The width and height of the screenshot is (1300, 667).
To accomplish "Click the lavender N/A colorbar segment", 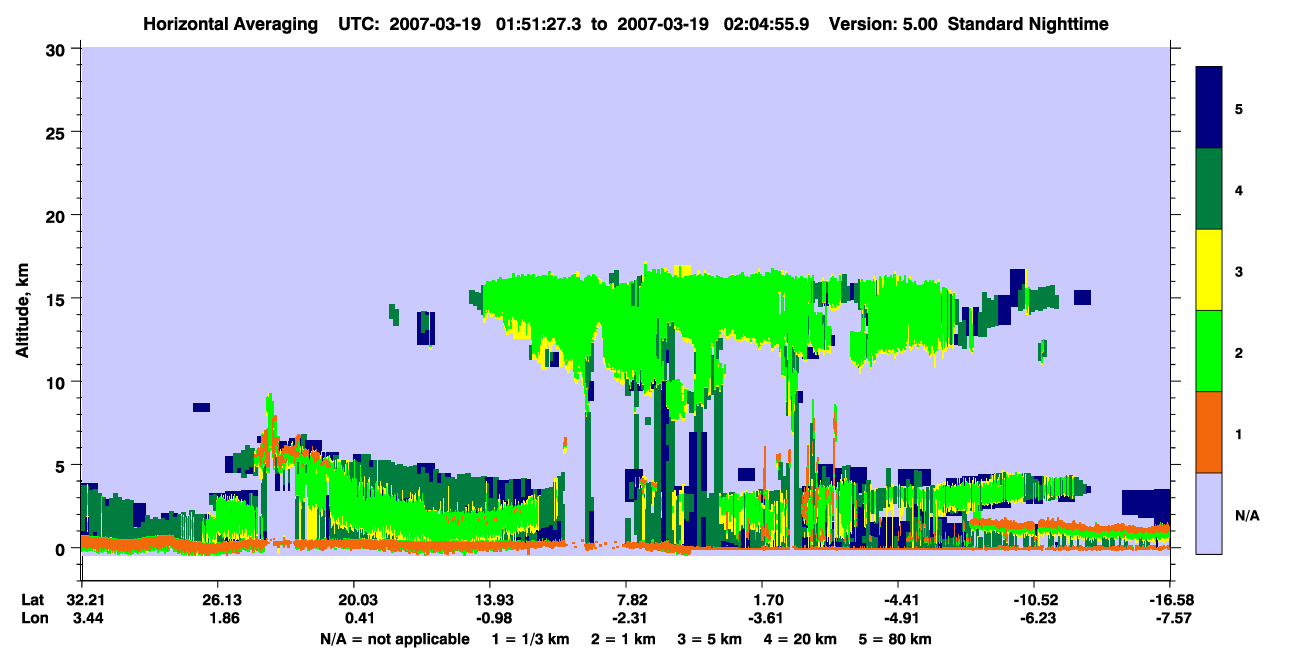I will [x=1209, y=513].
